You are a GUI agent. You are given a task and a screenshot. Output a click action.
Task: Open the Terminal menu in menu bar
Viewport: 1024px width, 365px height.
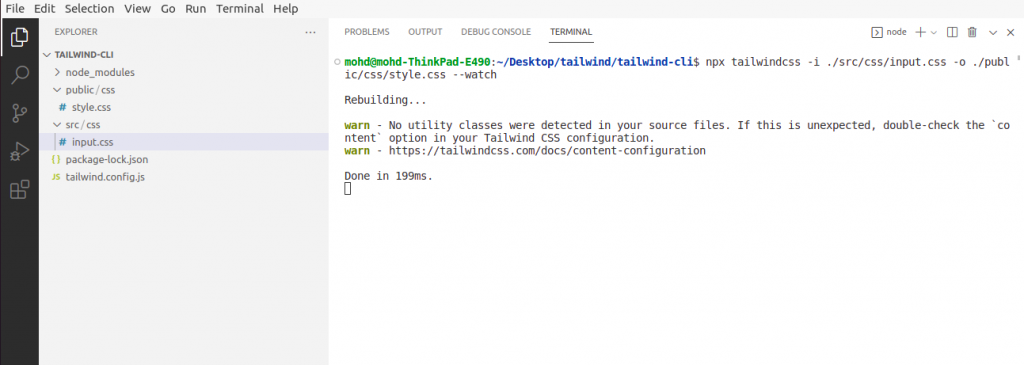240,8
